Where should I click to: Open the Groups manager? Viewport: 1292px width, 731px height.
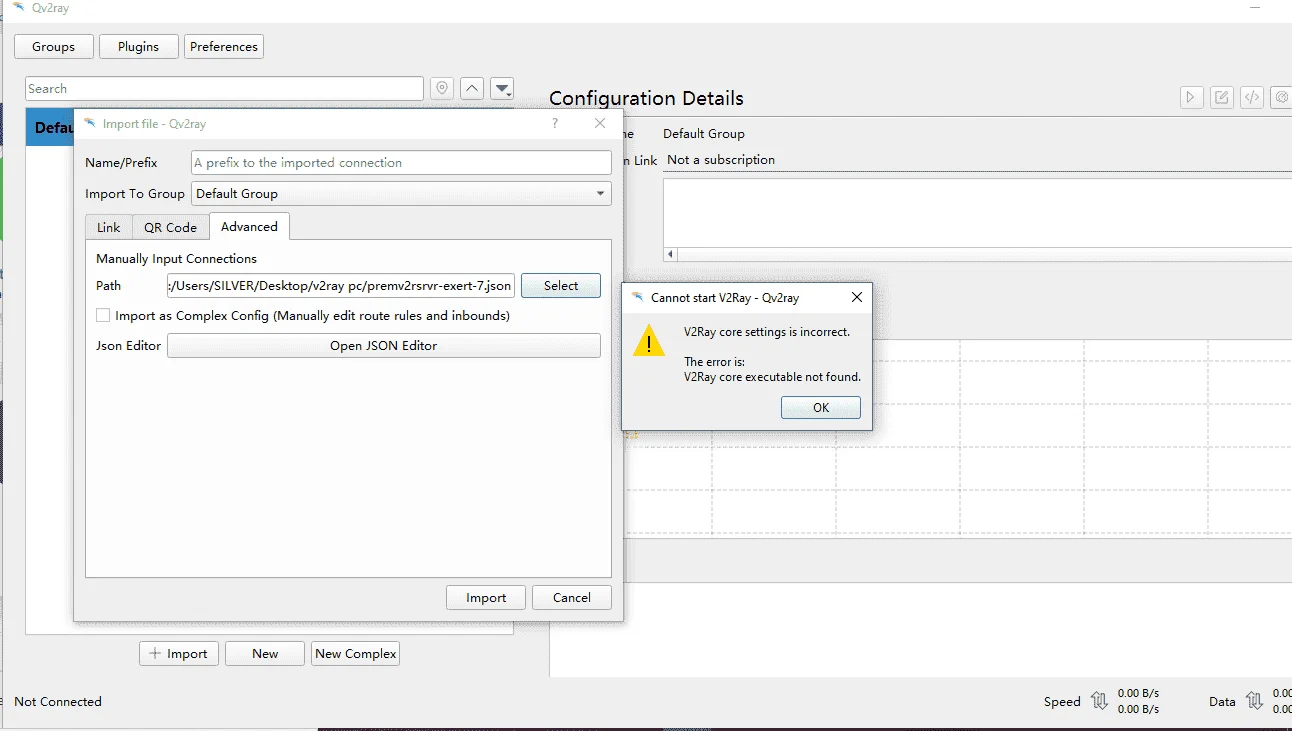pos(53,46)
